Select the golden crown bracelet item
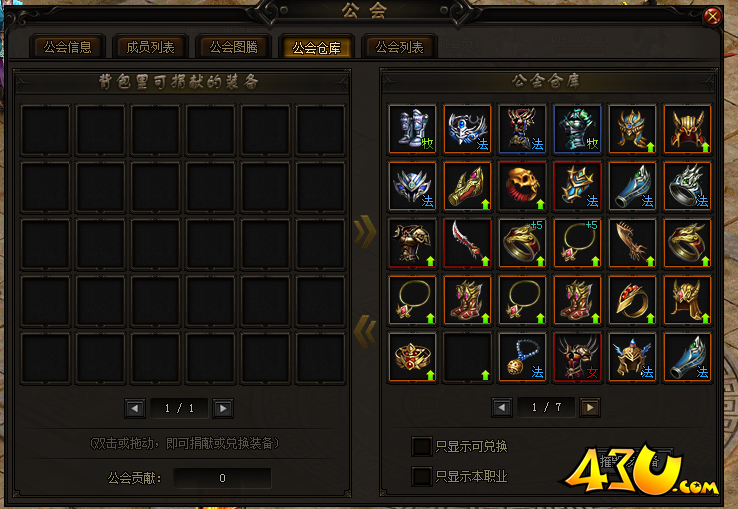Screen dimensions: 738x509 pos(413,357)
